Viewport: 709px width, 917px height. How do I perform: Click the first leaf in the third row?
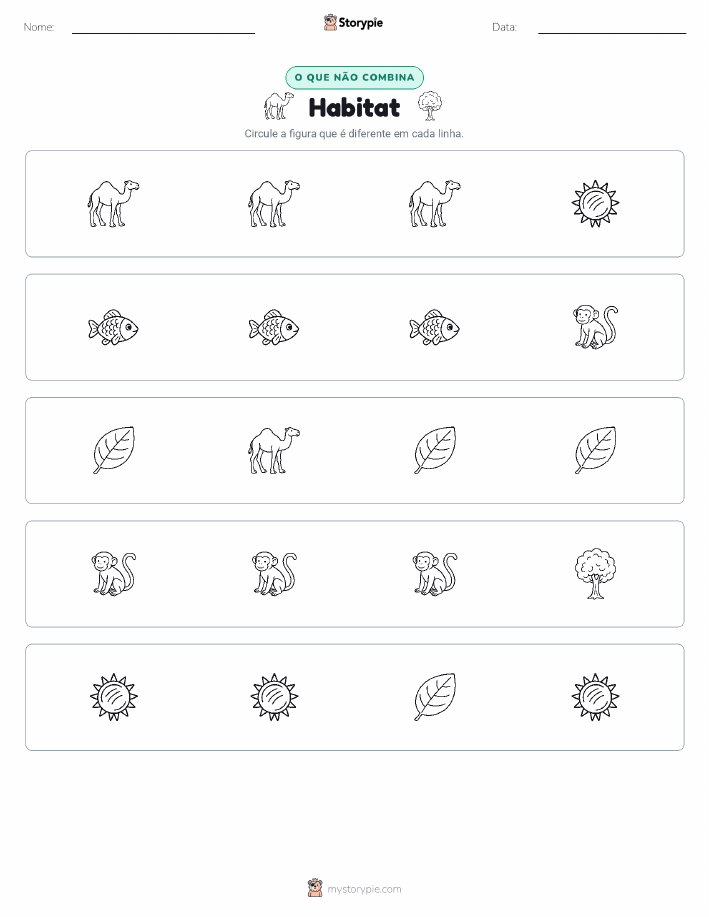coord(113,450)
